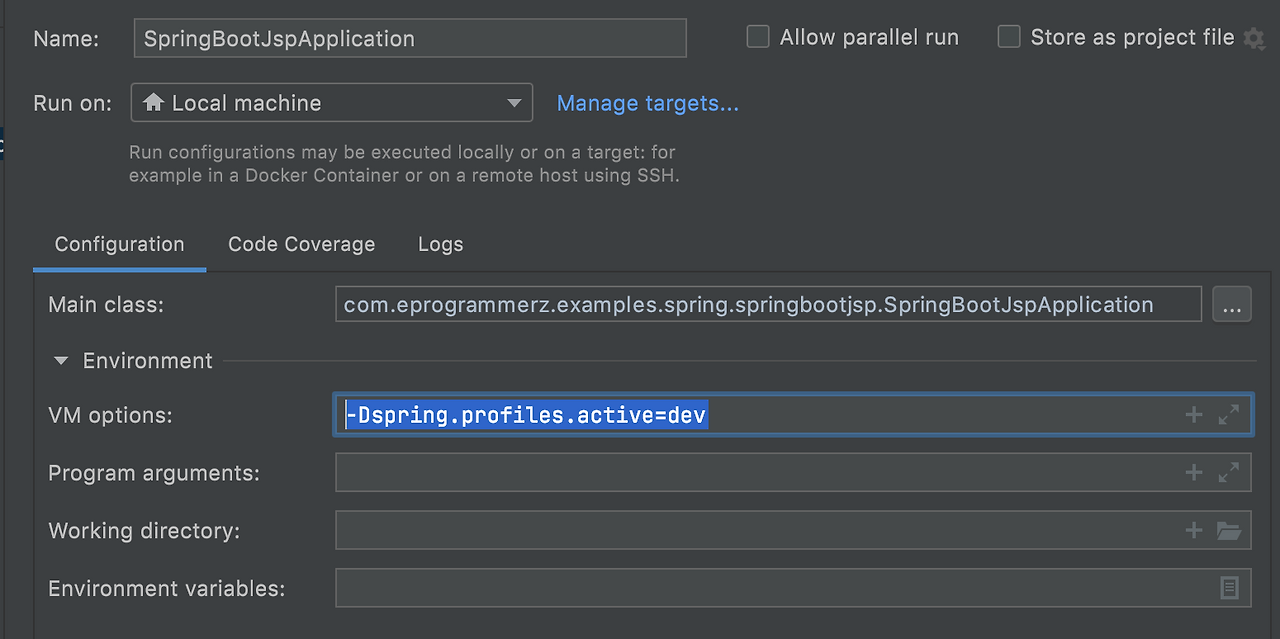
Task: Enable Allow parallel run
Action: (x=757, y=36)
